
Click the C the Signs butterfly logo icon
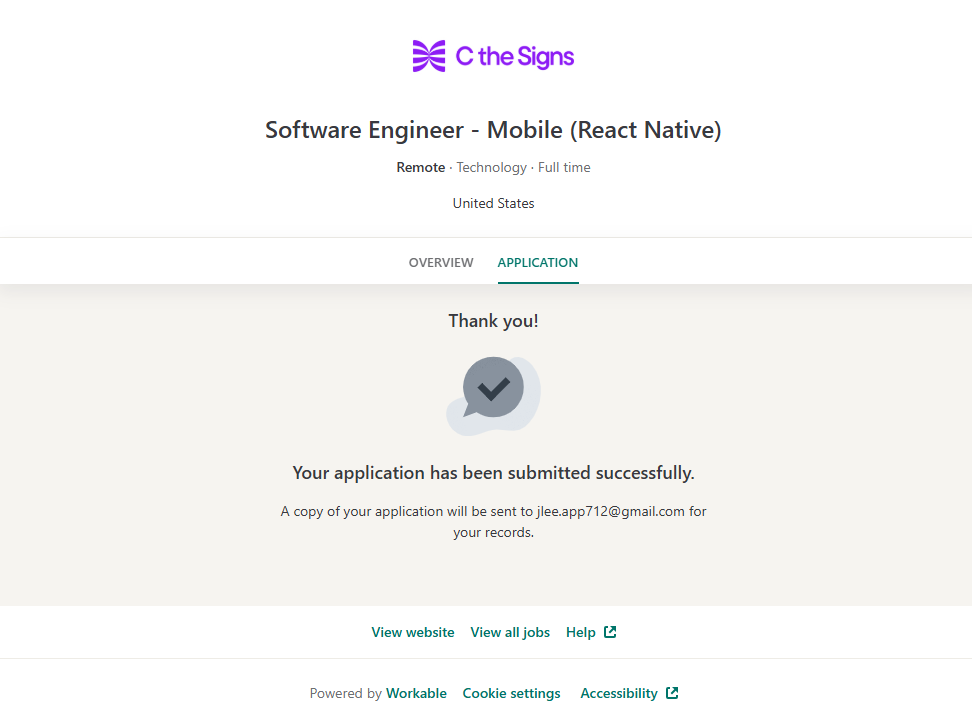click(x=429, y=56)
